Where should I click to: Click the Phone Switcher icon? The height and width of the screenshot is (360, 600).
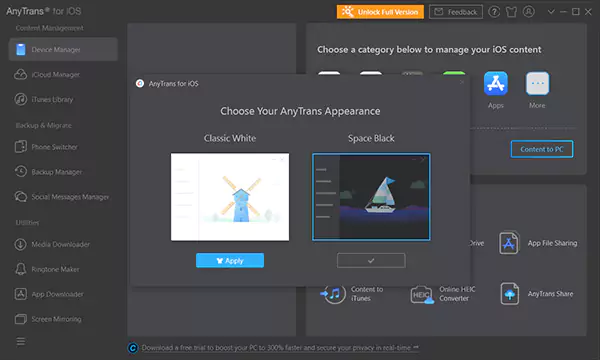(20, 147)
